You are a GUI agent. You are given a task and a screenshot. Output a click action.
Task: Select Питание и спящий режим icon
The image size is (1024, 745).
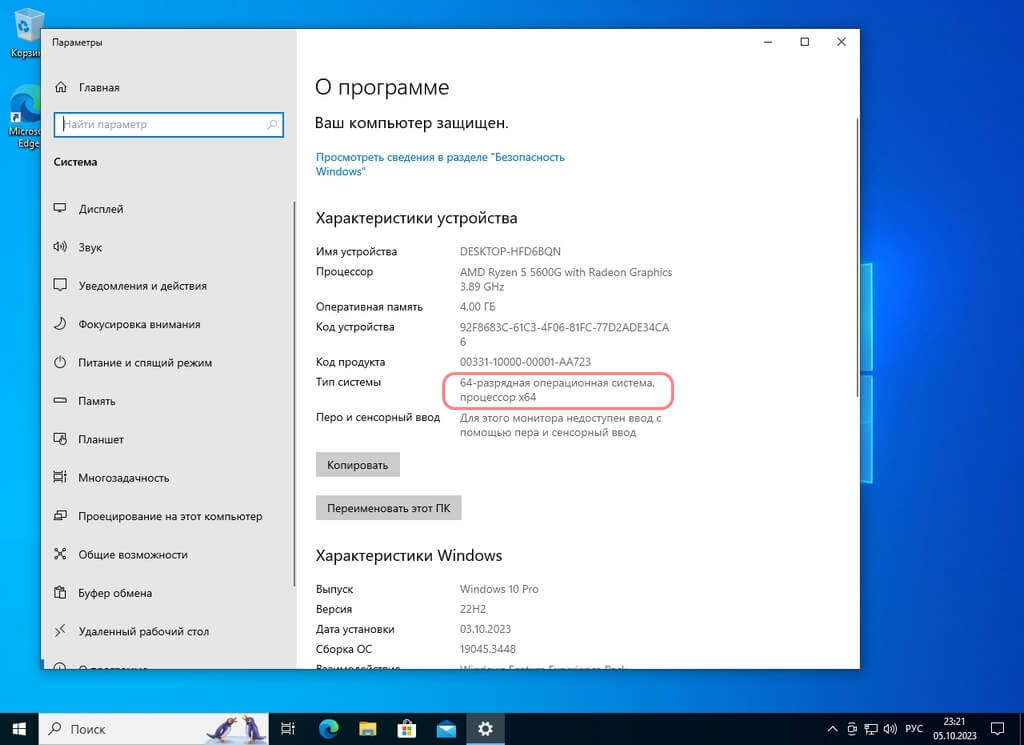(x=60, y=363)
